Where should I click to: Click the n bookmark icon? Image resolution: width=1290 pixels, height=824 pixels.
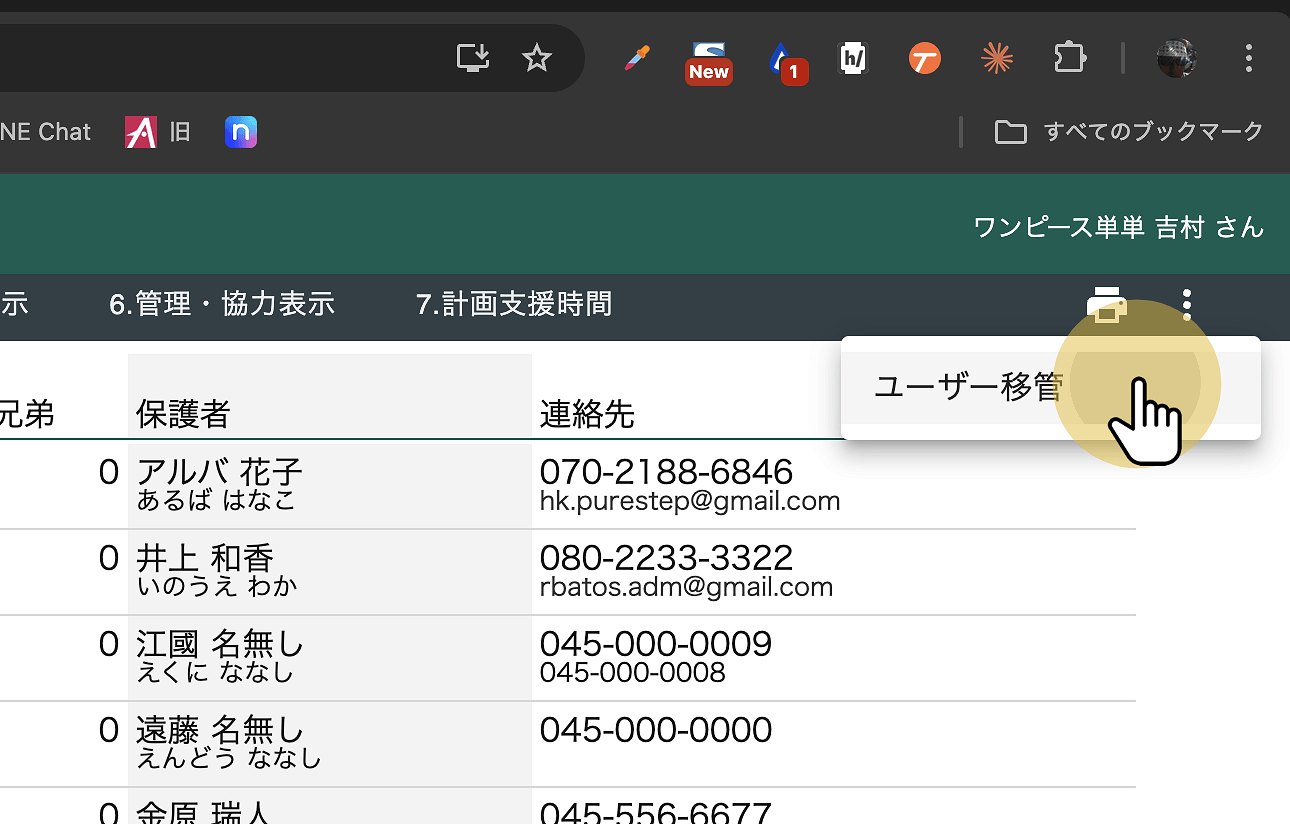(241, 132)
